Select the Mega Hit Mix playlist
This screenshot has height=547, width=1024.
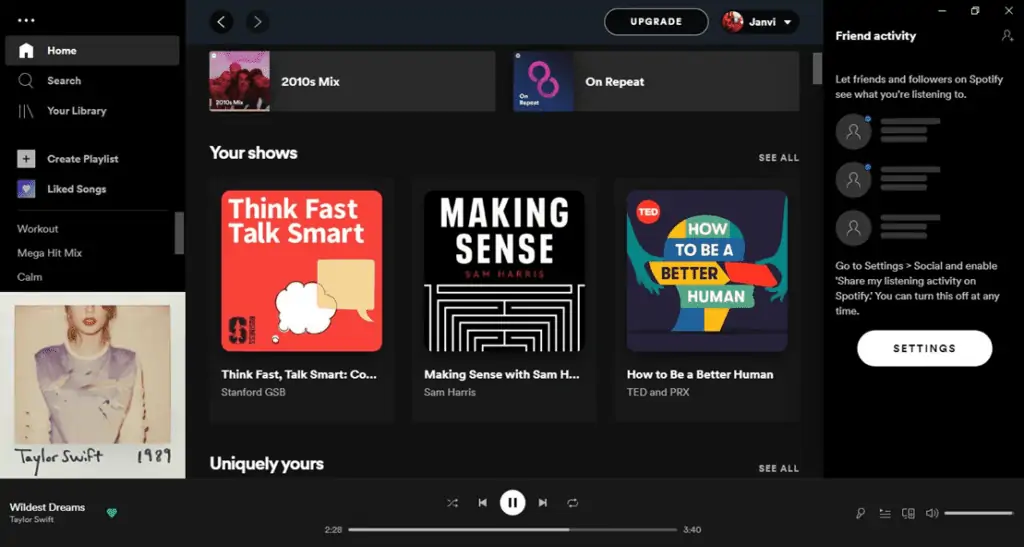point(49,253)
